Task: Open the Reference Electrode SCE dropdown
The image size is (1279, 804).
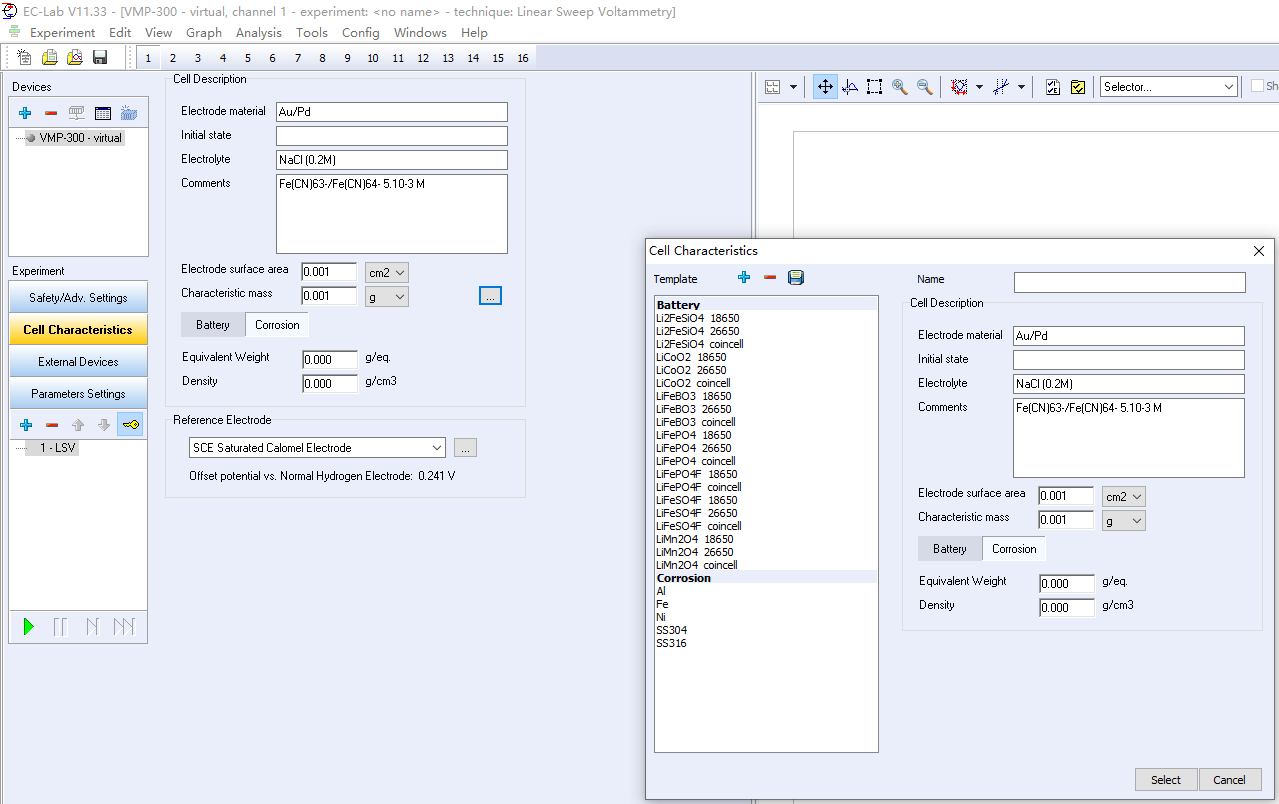Action: pyautogui.click(x=317, y=448)
